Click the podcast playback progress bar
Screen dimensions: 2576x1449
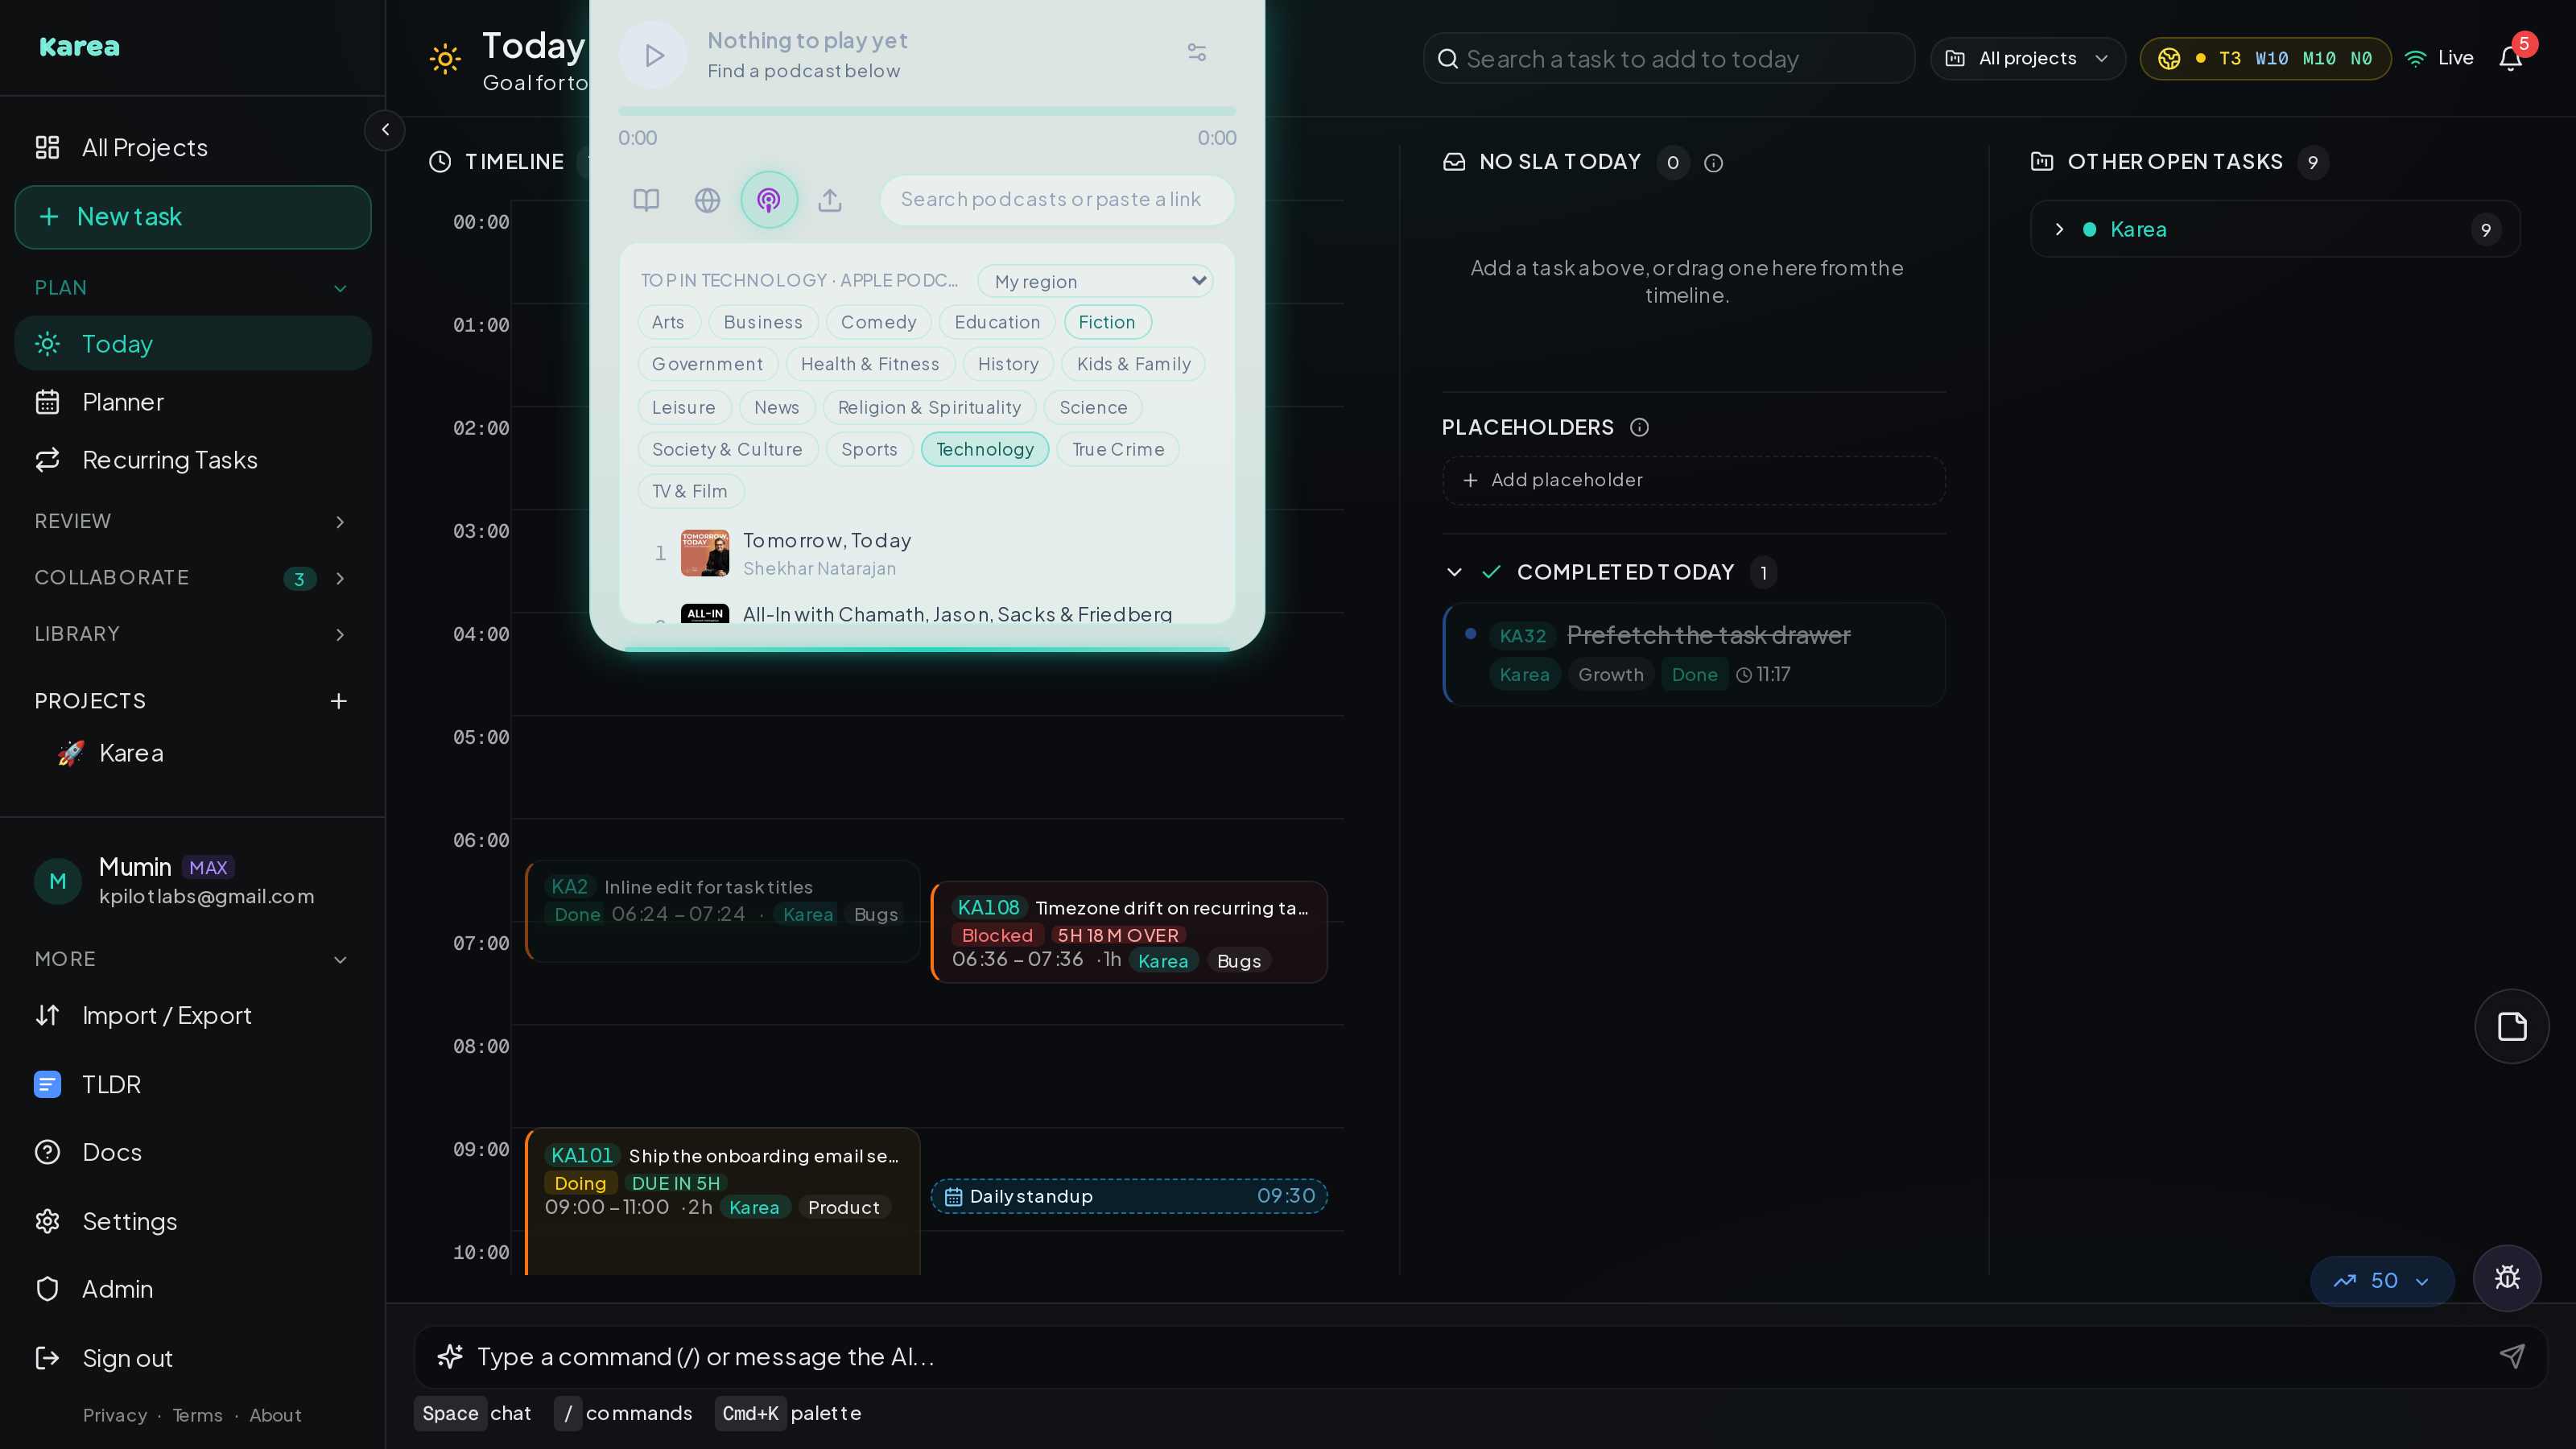click(x=927, y=111)
